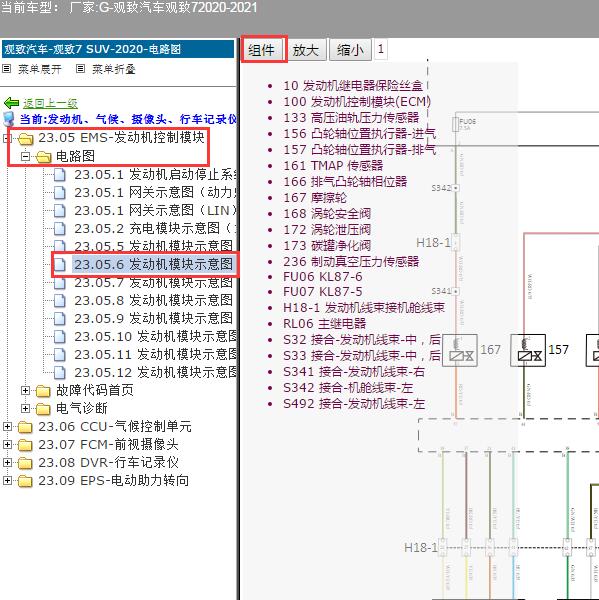Click solenoid symbol 157 in the diagram

click(528, 351)
